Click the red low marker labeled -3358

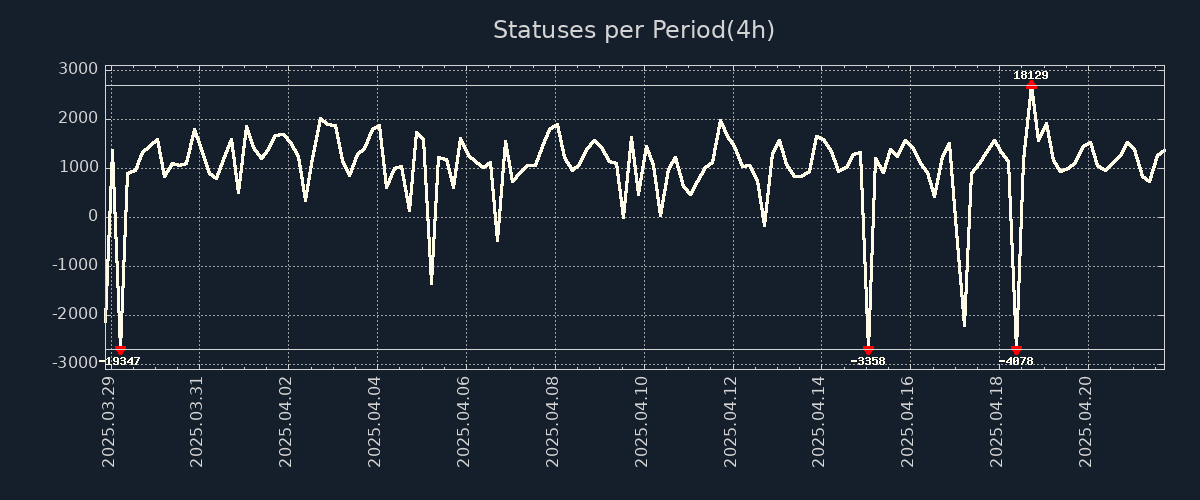coord(868,349)
